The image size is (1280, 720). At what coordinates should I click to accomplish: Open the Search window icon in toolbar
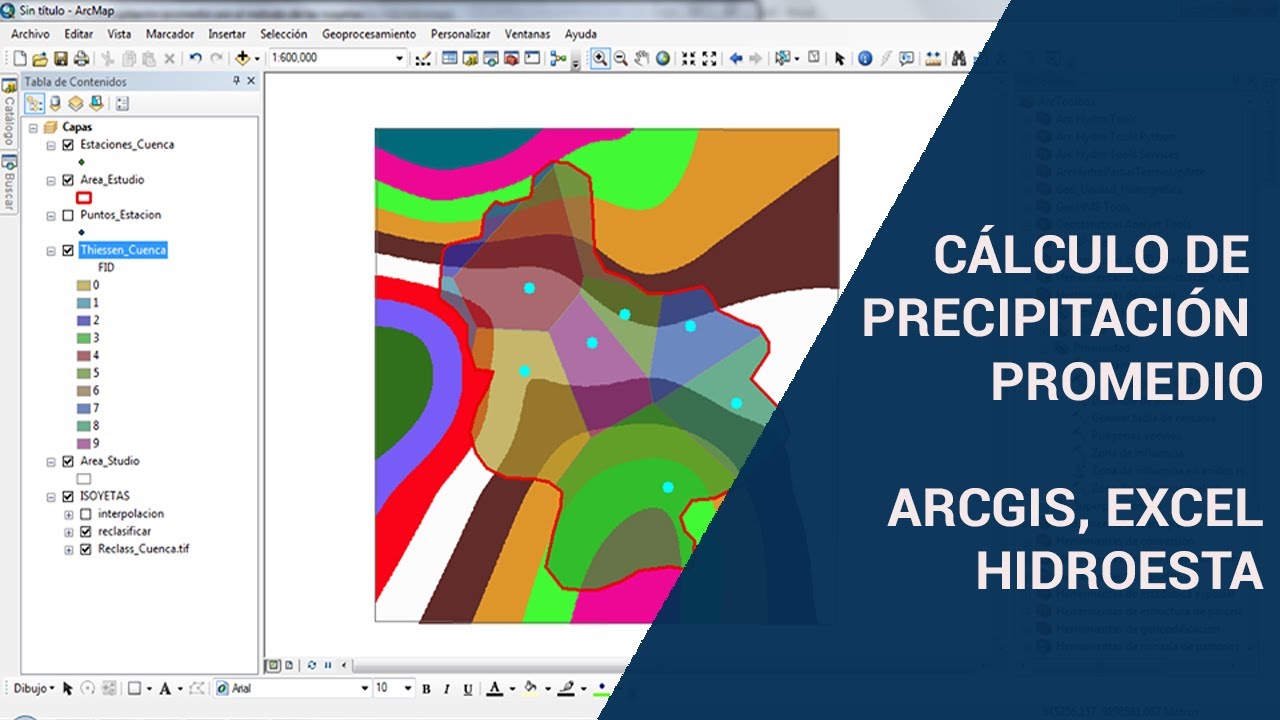point(491,59)
